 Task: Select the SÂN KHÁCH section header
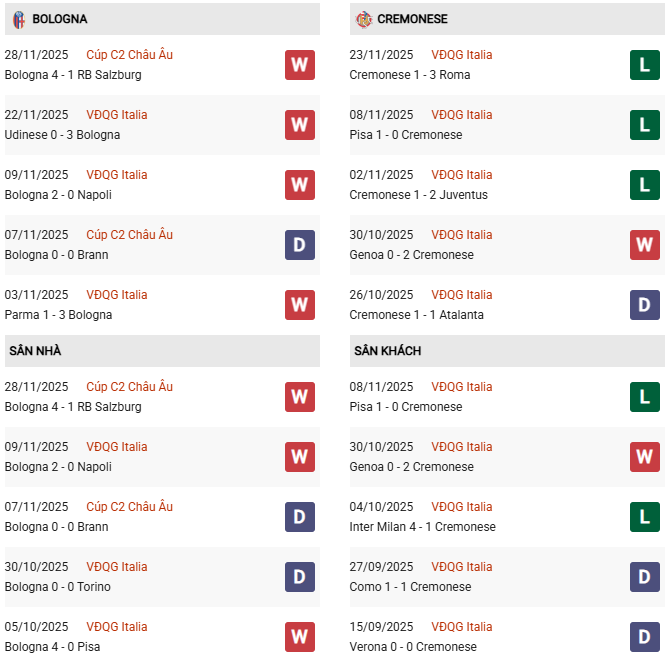[387, 351]
